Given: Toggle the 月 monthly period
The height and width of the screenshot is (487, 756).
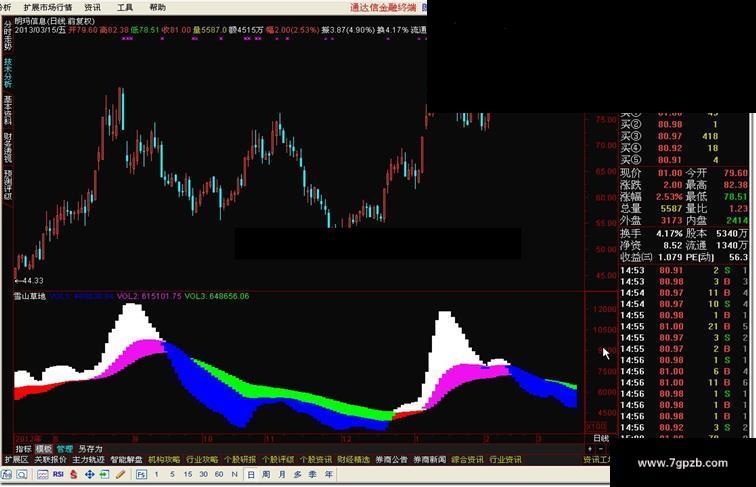Looking at the screenshot, I should click(282, 474).
